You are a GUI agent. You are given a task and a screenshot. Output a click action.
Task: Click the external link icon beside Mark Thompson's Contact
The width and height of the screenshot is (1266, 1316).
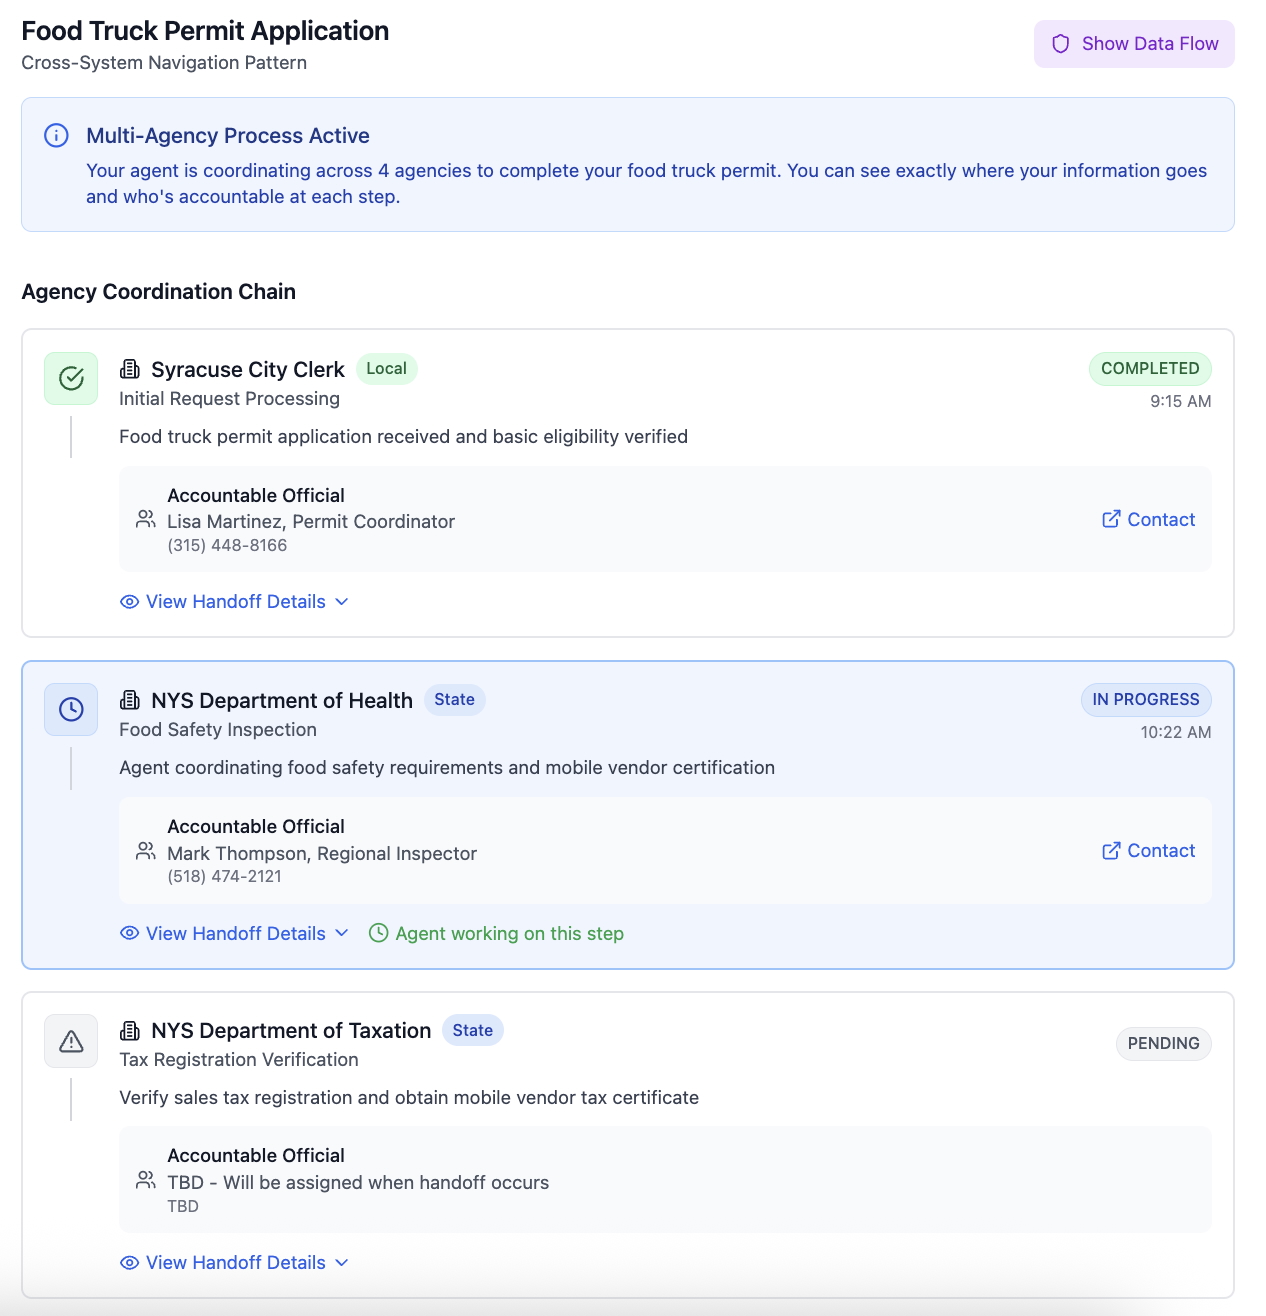tap(1110, 851)
